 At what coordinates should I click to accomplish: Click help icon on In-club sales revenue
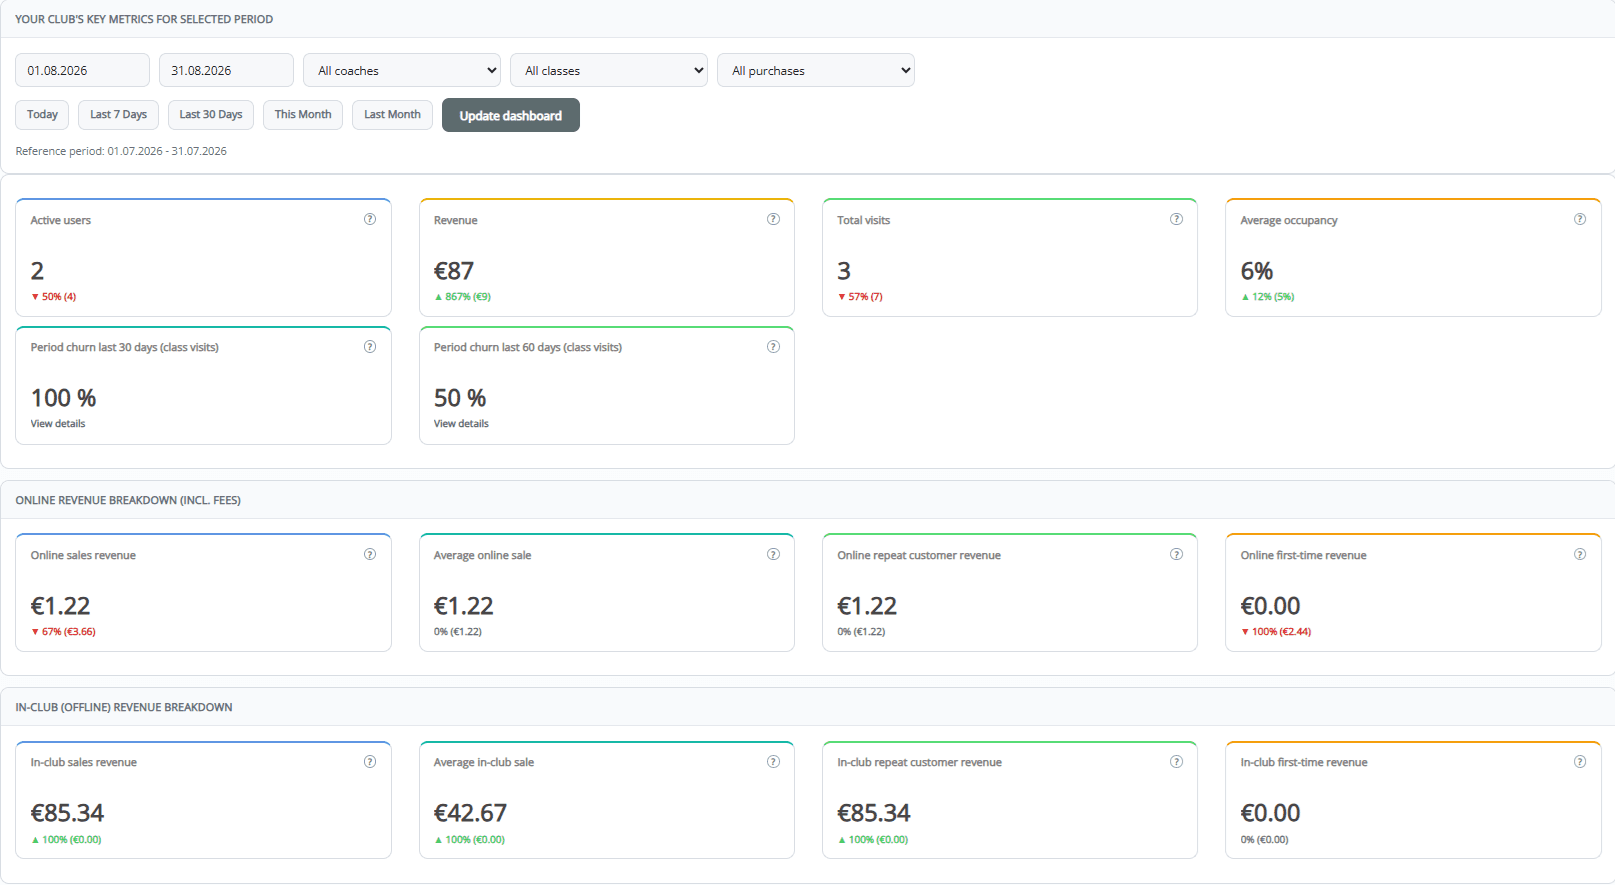[370, 762]
